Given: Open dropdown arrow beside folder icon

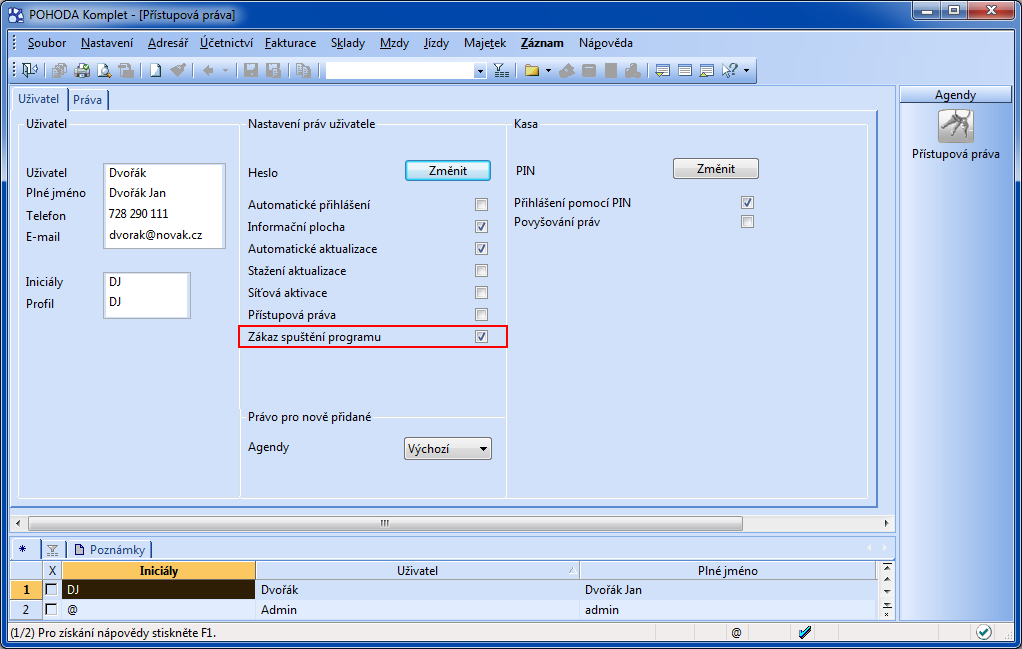Looking at the screenshot, I should point(548,70).
